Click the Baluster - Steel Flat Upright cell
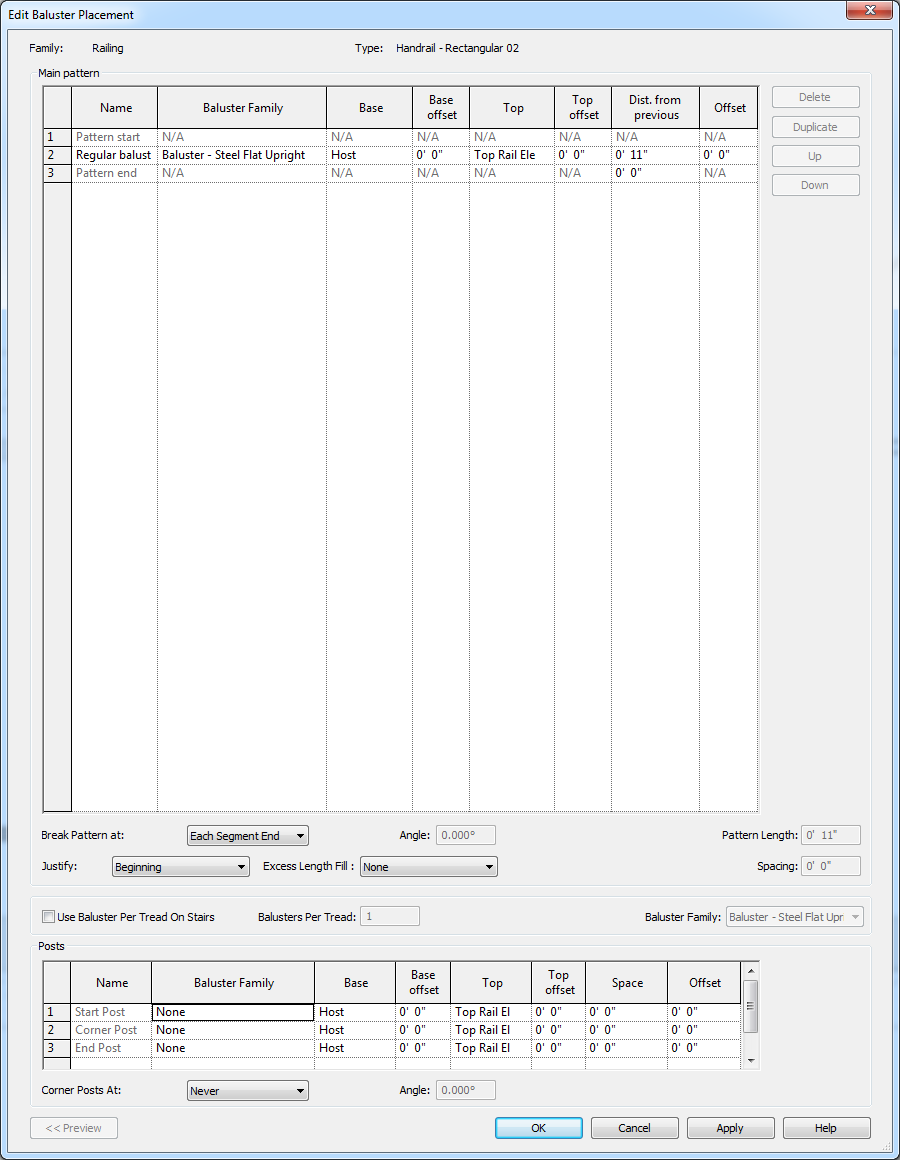 (242, 155)
